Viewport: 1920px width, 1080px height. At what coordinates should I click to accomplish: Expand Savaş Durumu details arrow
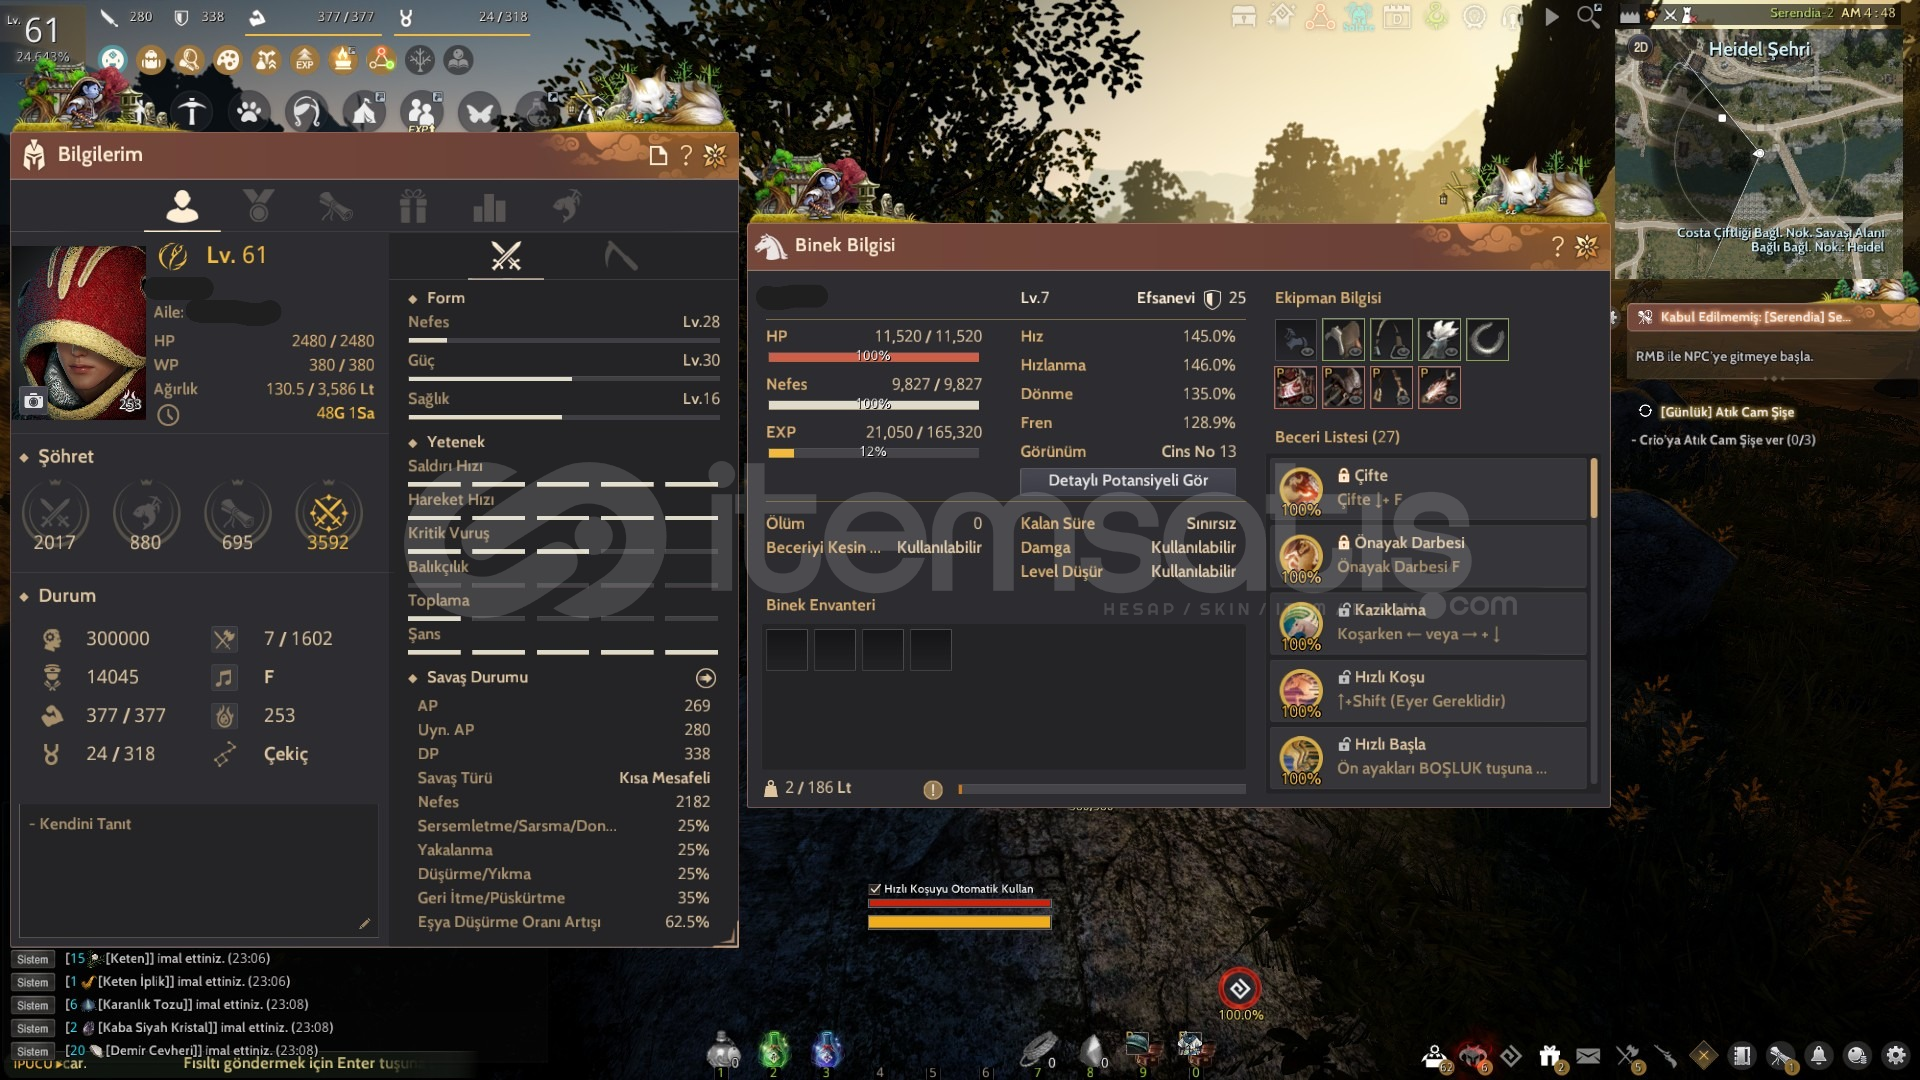click(706, 678)
